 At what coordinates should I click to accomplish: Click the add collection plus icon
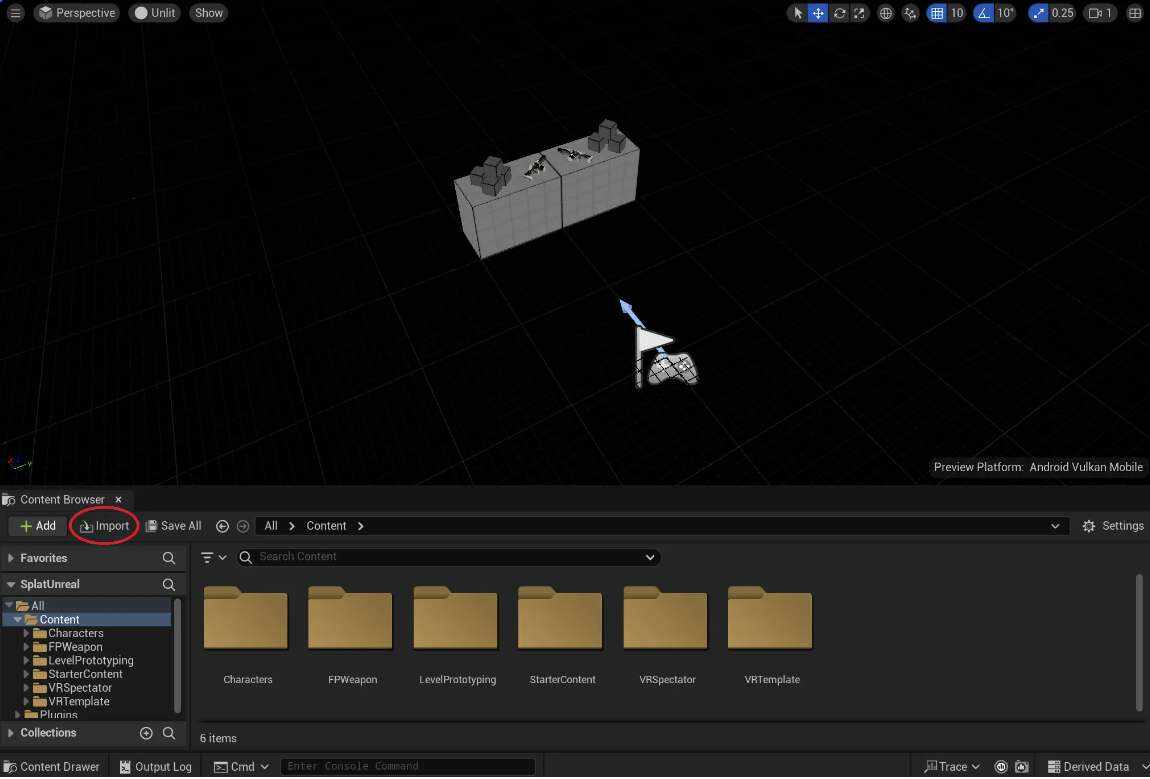[146, 733]
